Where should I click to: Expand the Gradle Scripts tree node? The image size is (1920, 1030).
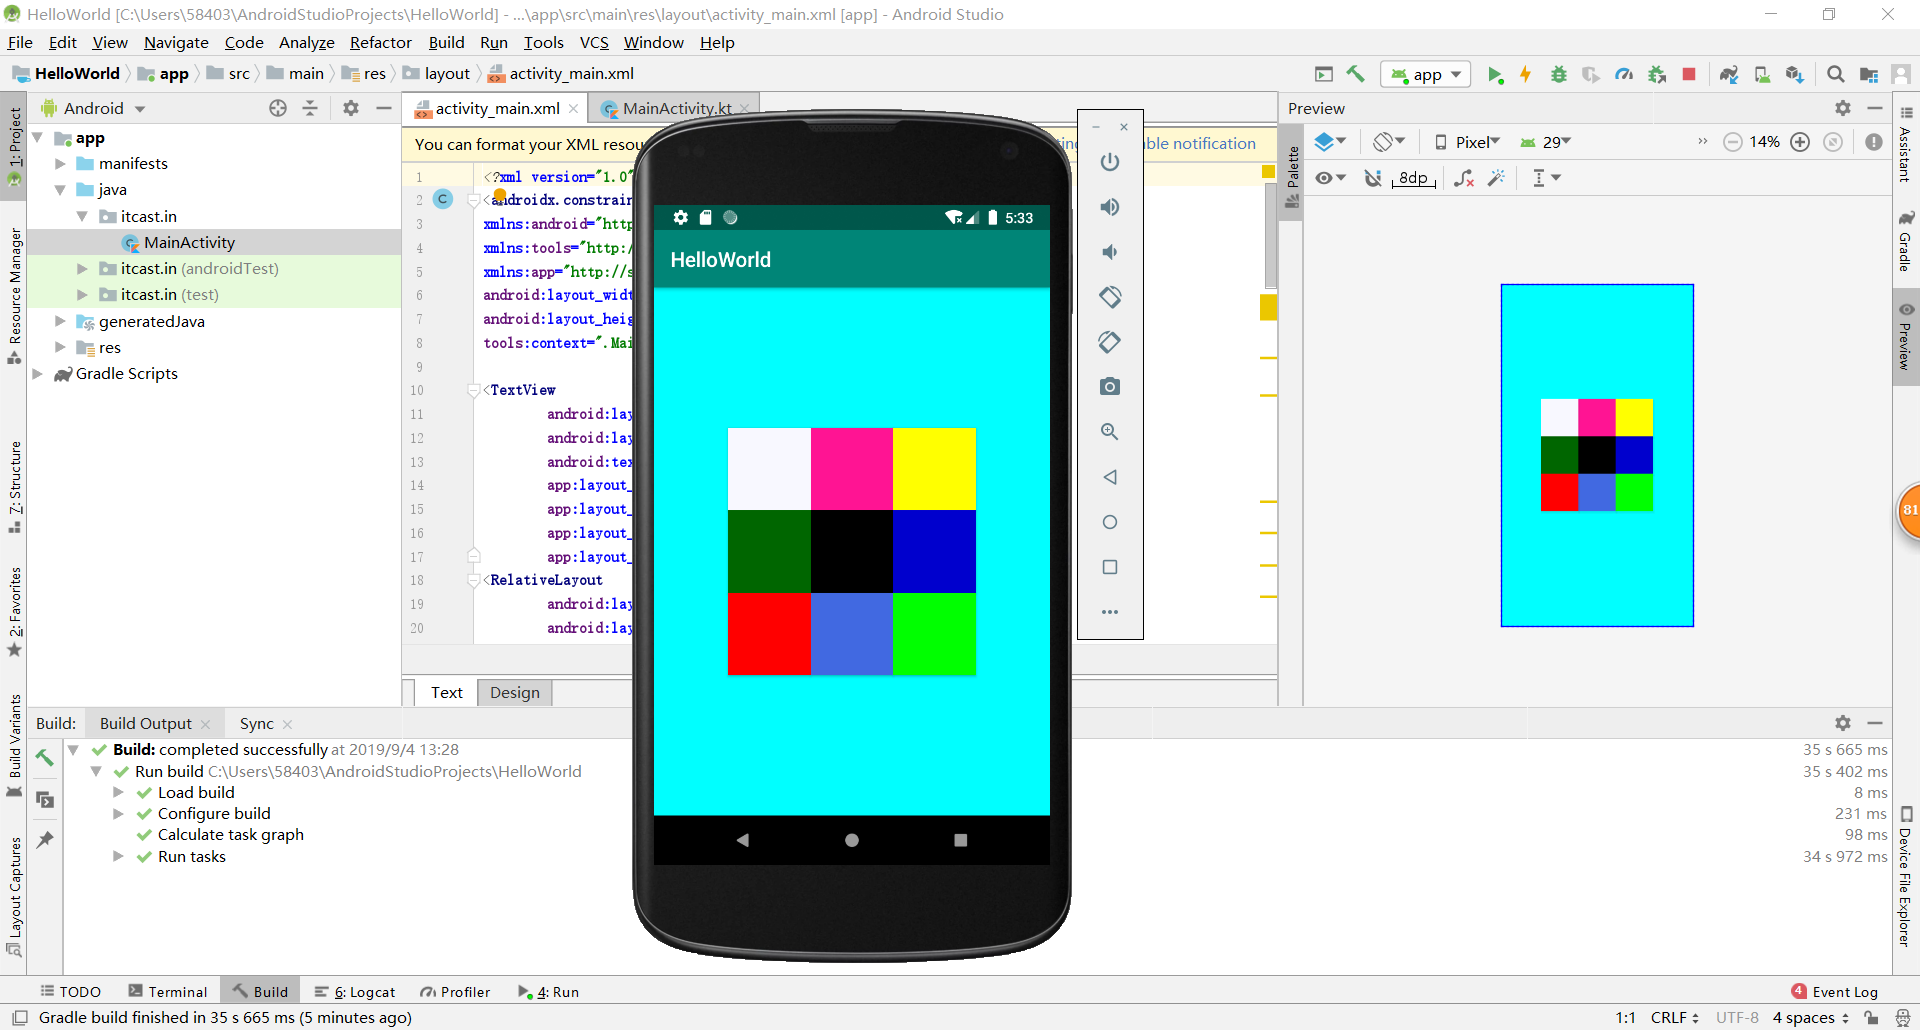pos(38,374)
